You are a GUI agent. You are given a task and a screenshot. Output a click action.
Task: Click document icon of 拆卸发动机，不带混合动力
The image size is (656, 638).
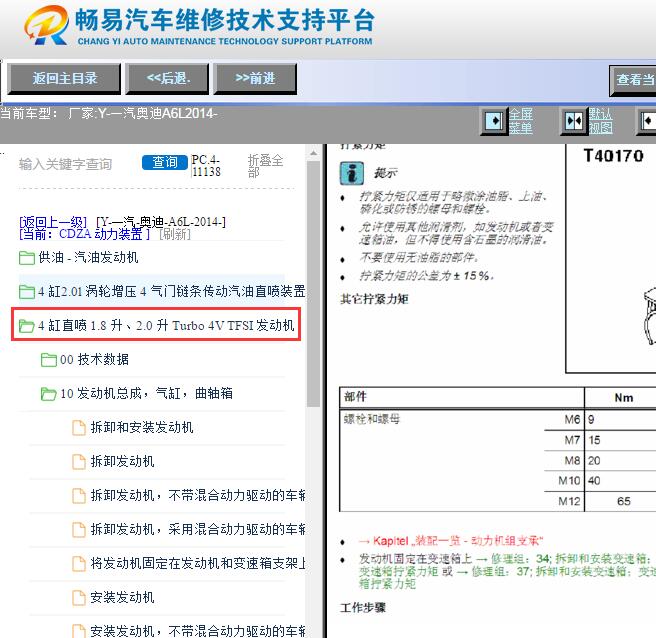79,496
